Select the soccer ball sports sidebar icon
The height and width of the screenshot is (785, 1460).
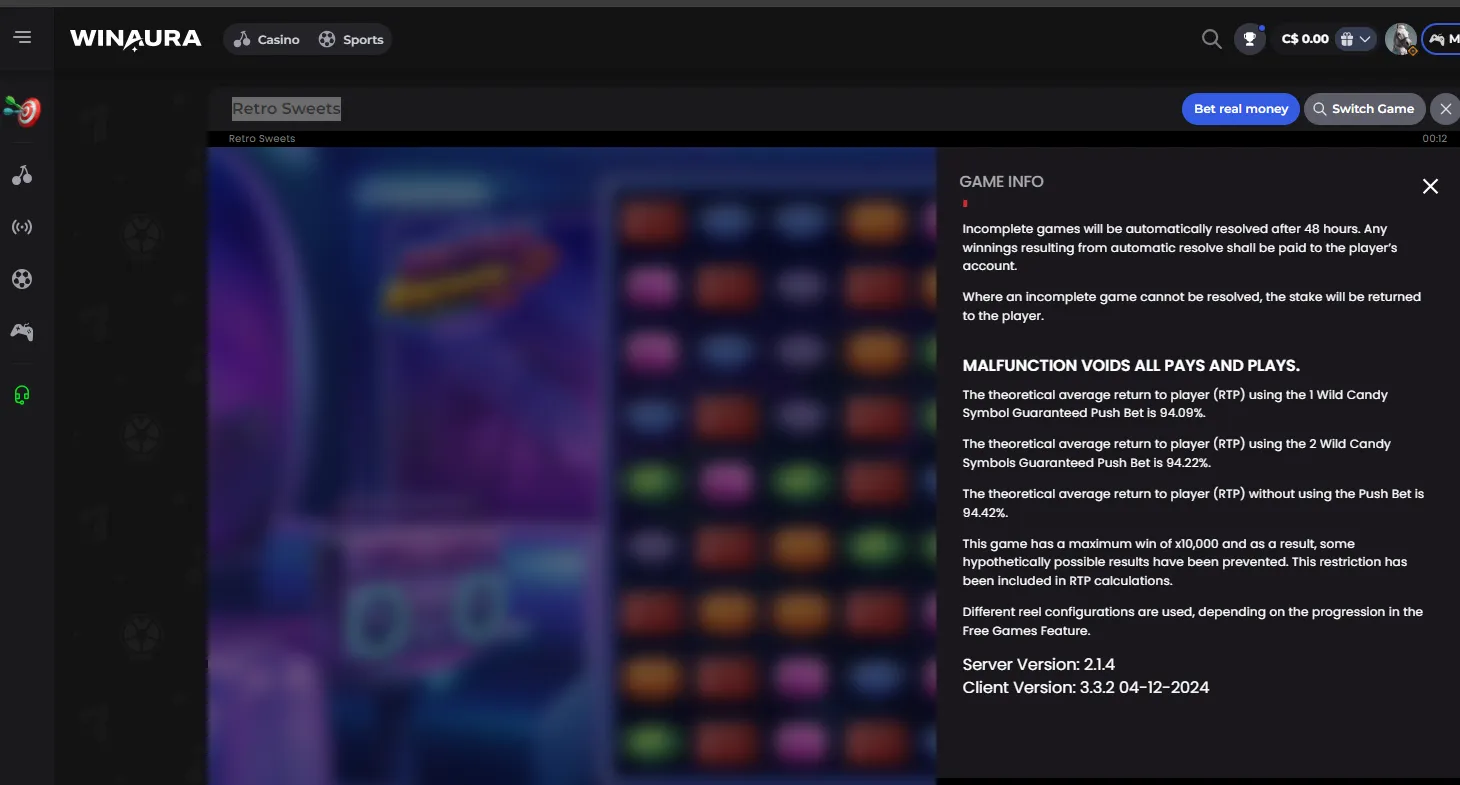[22, 279]
